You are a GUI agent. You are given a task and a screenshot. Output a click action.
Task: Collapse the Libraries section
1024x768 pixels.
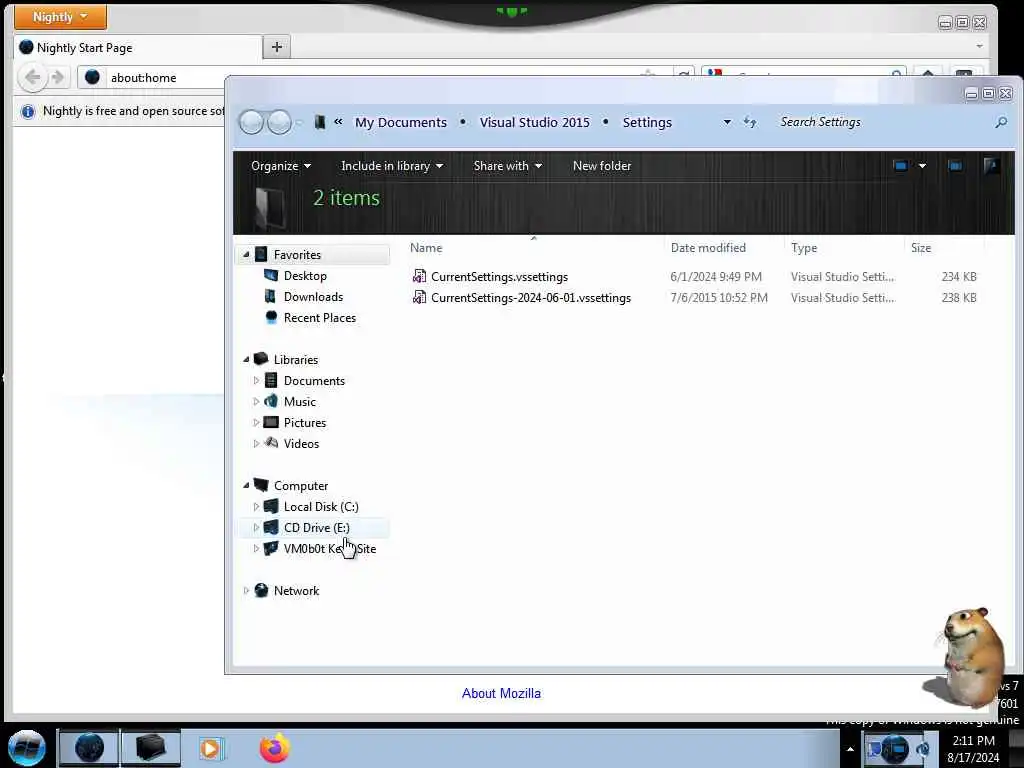246,360
